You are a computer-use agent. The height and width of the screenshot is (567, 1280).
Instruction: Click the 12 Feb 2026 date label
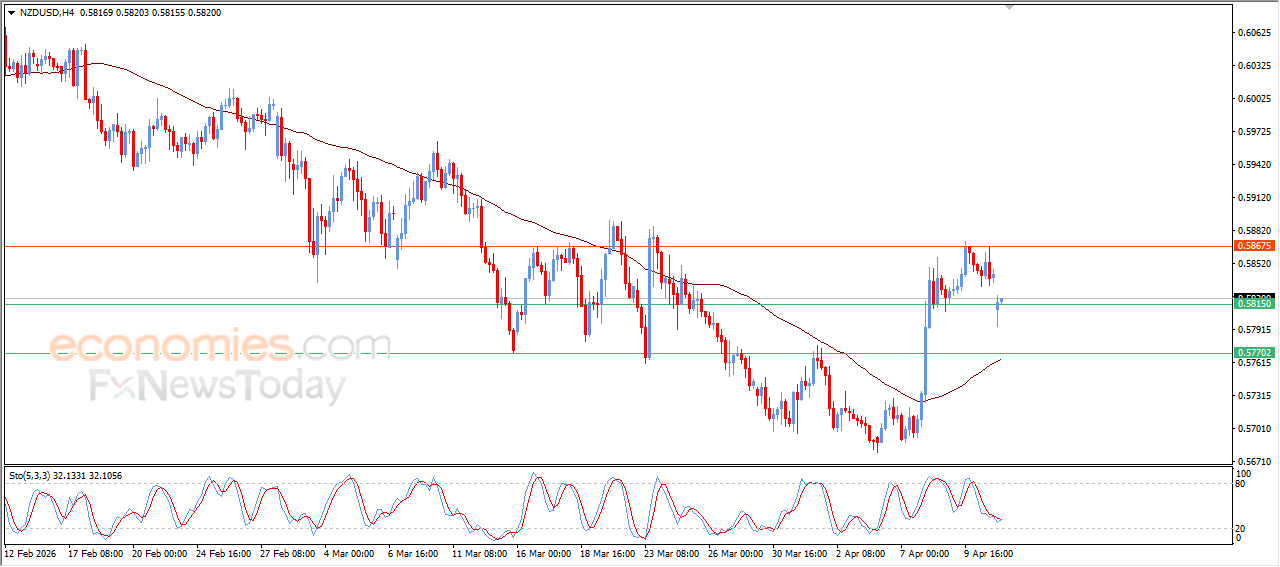[x=32, y=552]
